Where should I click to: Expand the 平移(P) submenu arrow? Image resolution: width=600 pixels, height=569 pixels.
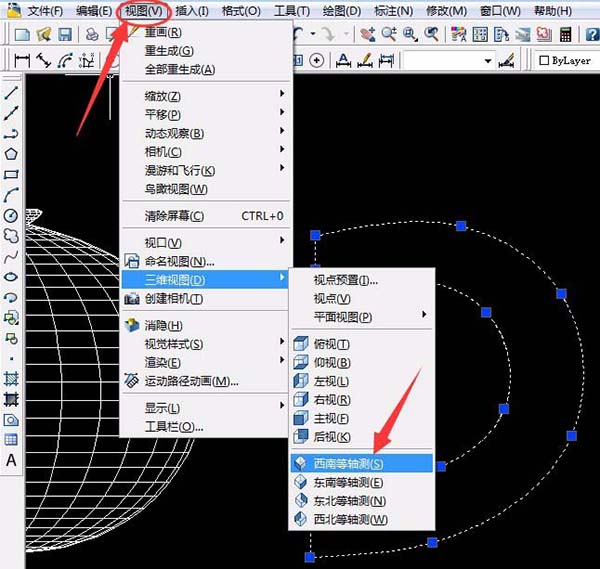click(x=282, y=112)
